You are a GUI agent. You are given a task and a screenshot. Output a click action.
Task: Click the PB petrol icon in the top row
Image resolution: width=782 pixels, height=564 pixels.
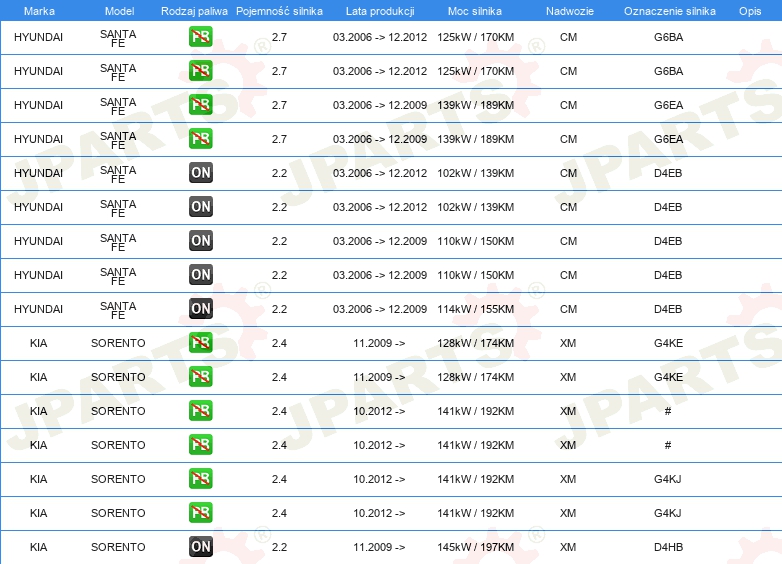click(200, 38)
